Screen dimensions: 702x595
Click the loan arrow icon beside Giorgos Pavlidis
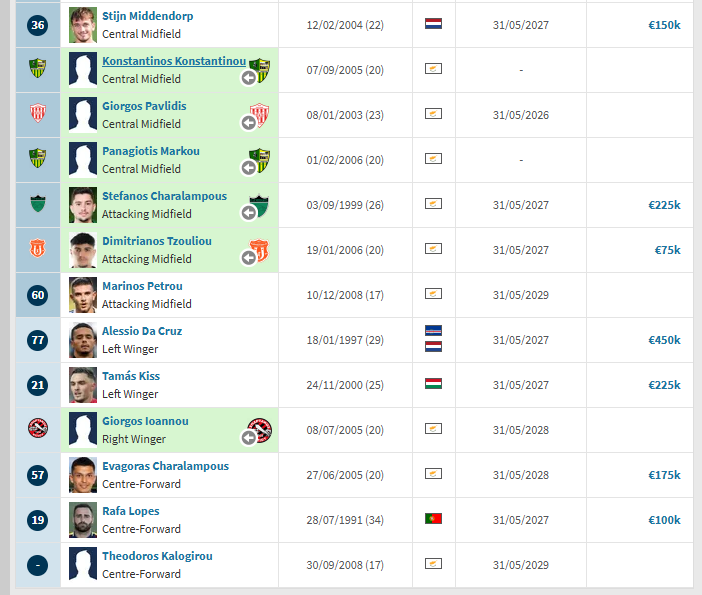tap(248, 123)
